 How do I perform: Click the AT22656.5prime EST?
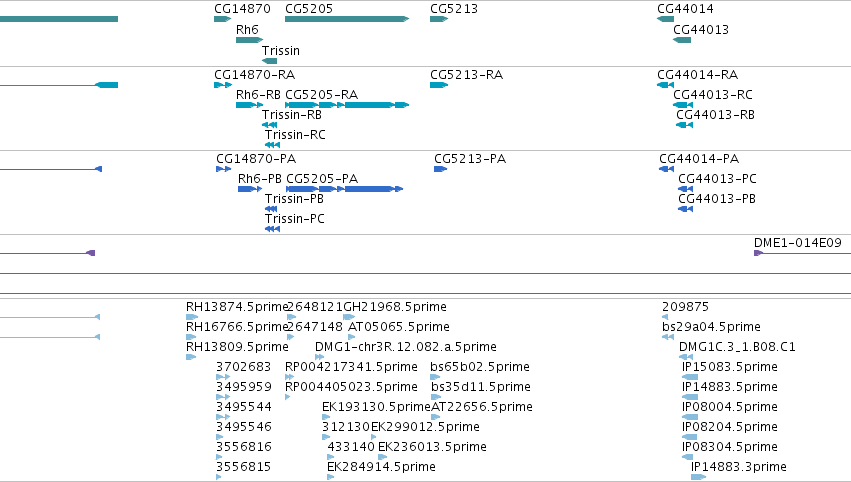click(435, 417)
